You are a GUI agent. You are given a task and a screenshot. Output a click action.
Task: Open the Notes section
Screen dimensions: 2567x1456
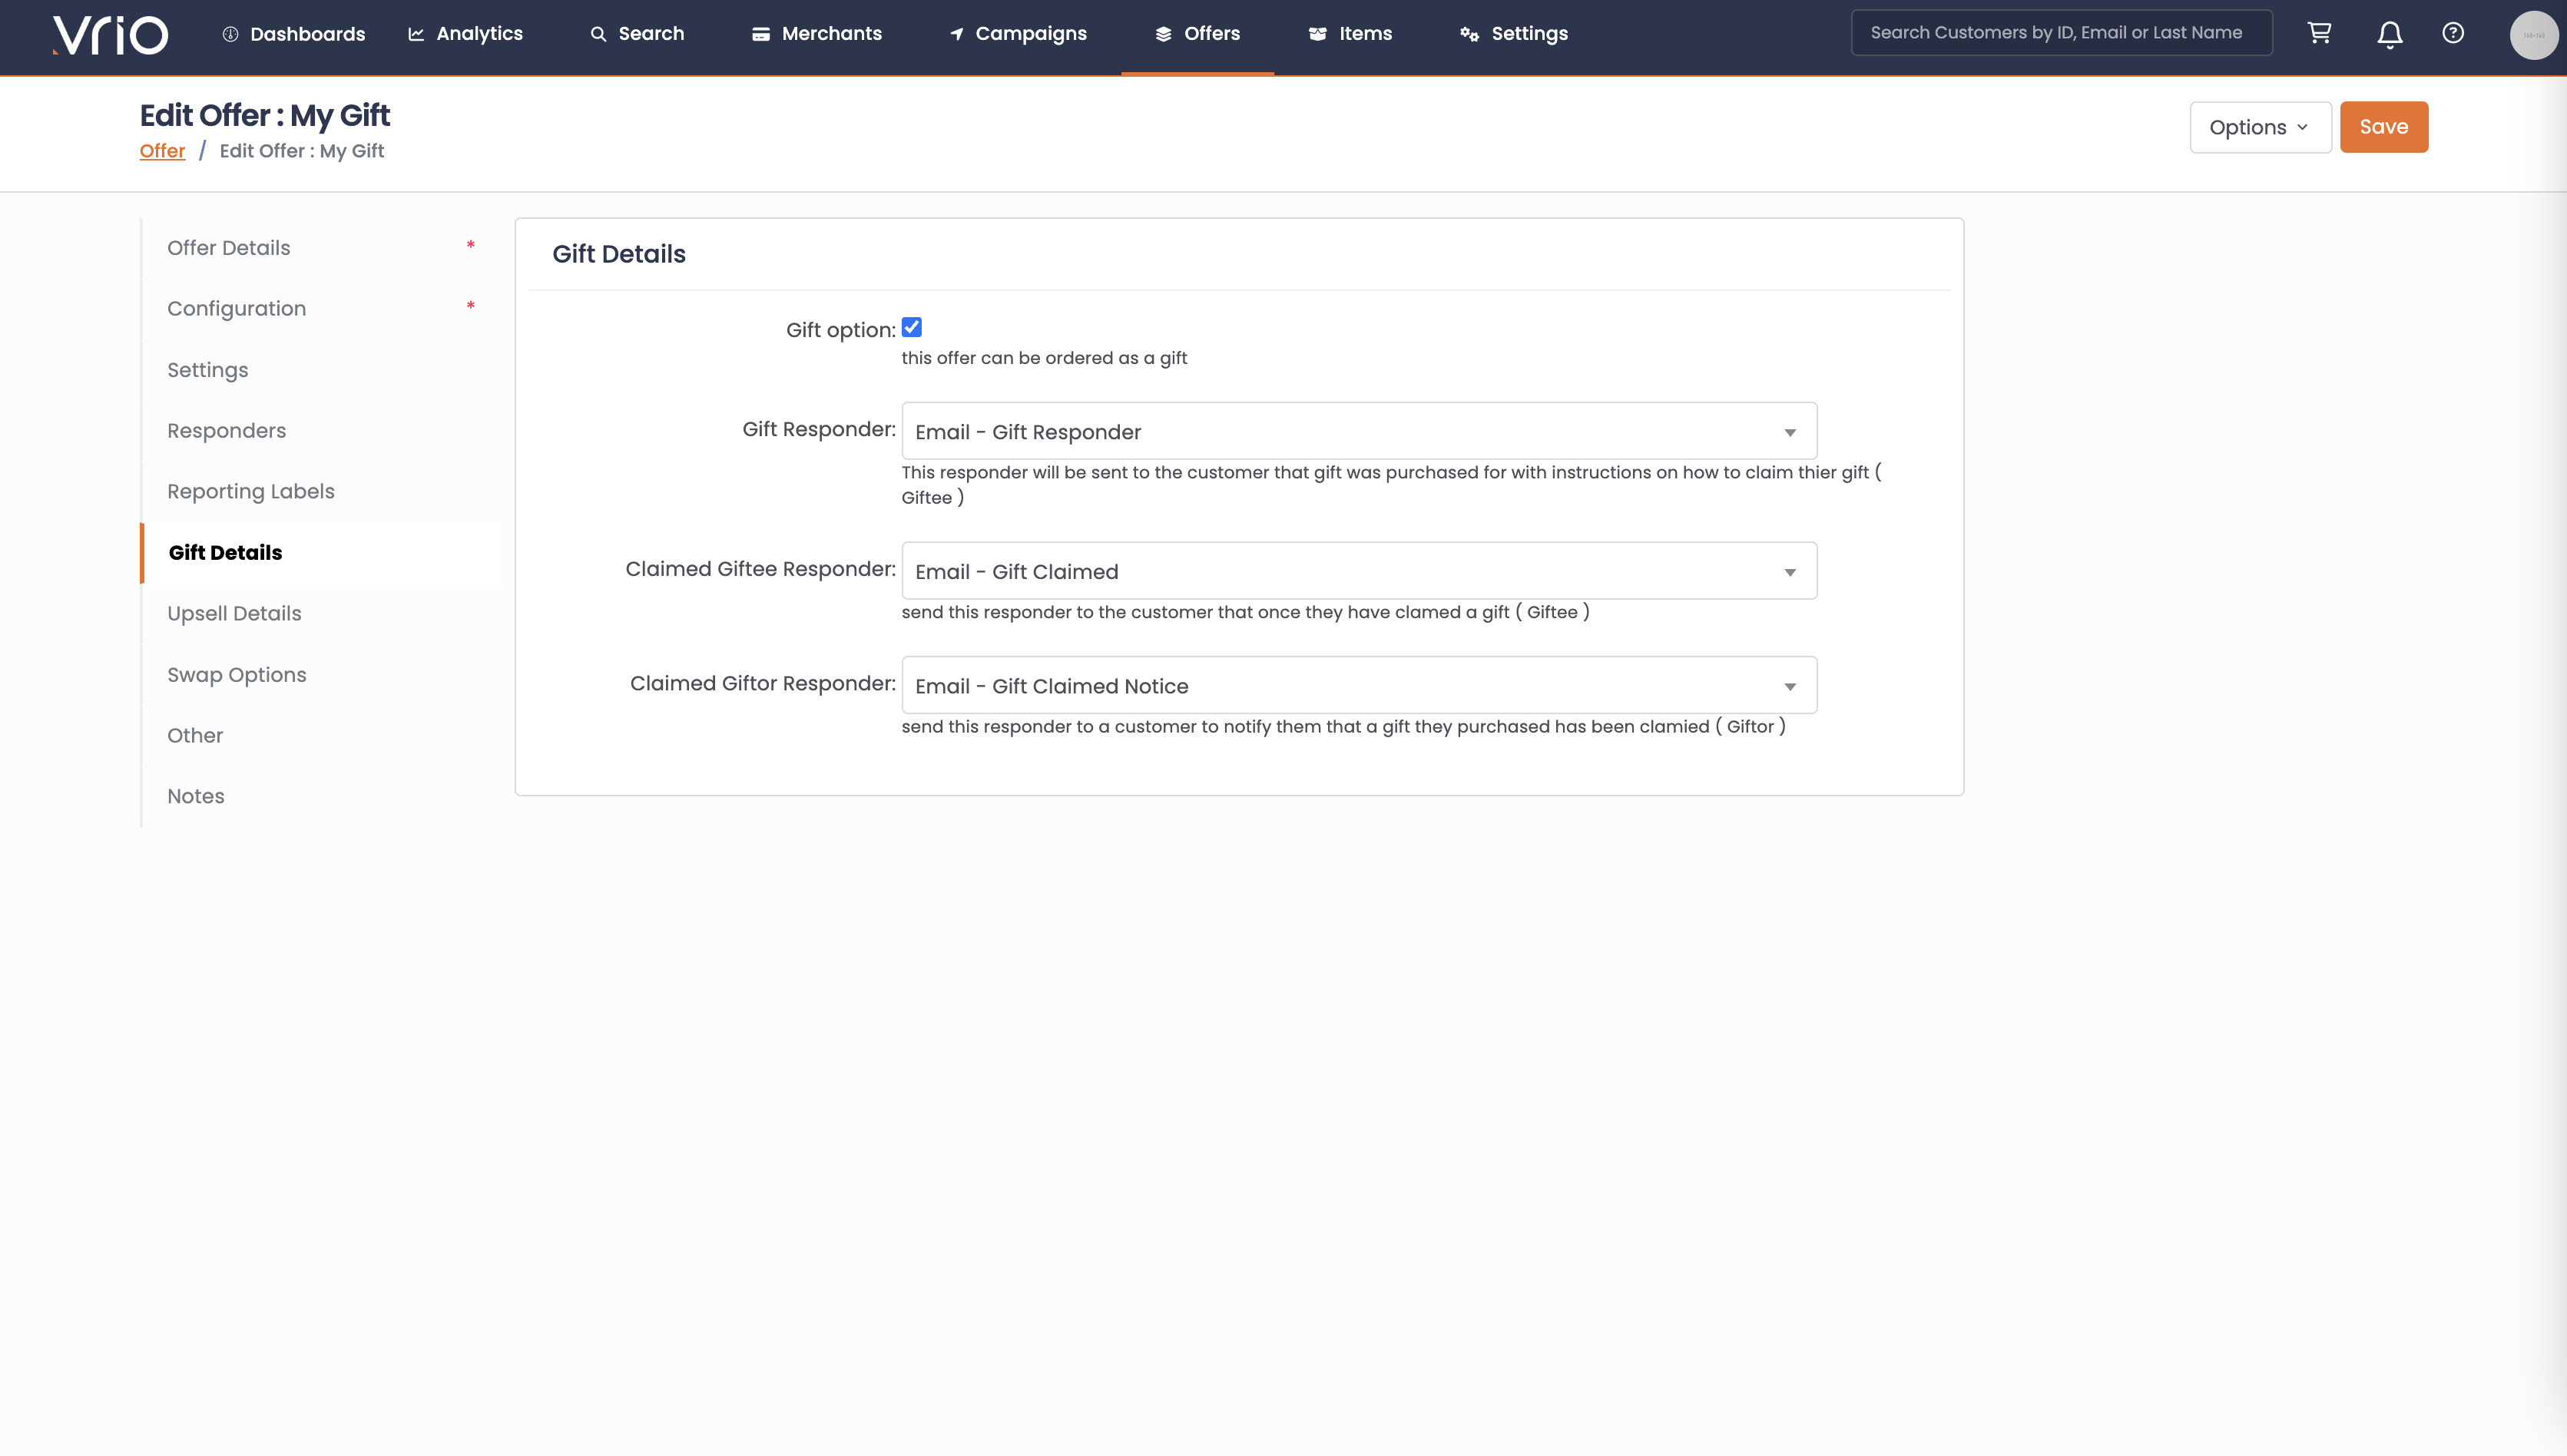coord(322,797)
